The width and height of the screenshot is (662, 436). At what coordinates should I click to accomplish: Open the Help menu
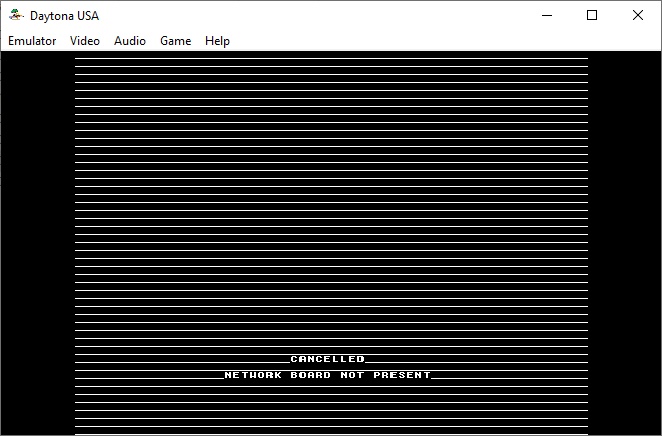pyautogui.click(x=217, y=41)
